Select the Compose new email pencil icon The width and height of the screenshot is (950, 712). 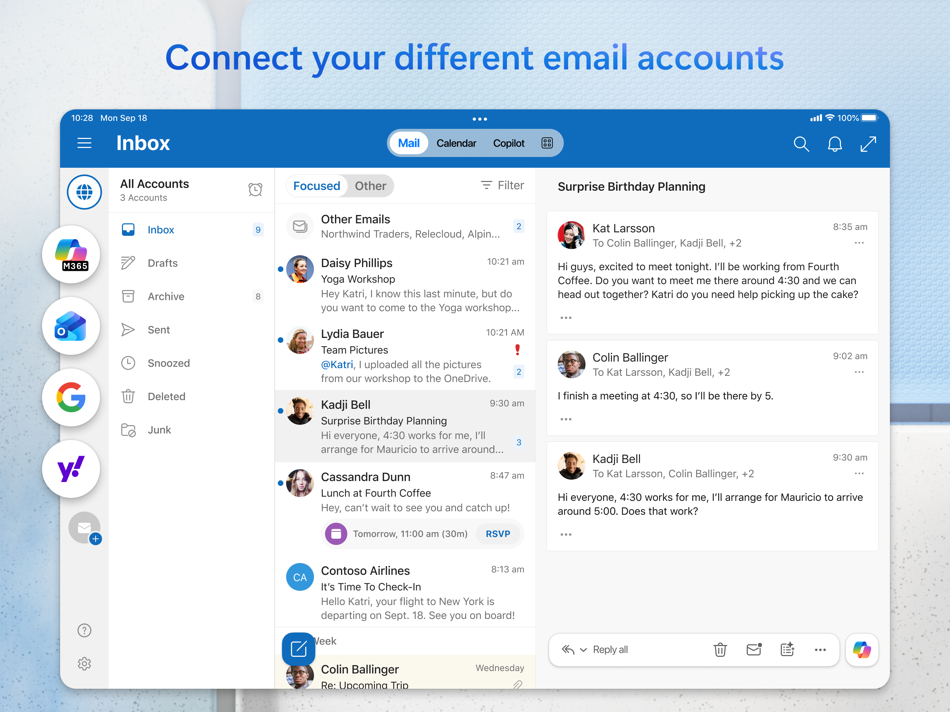pyautogui.click(x=298, y=648)
